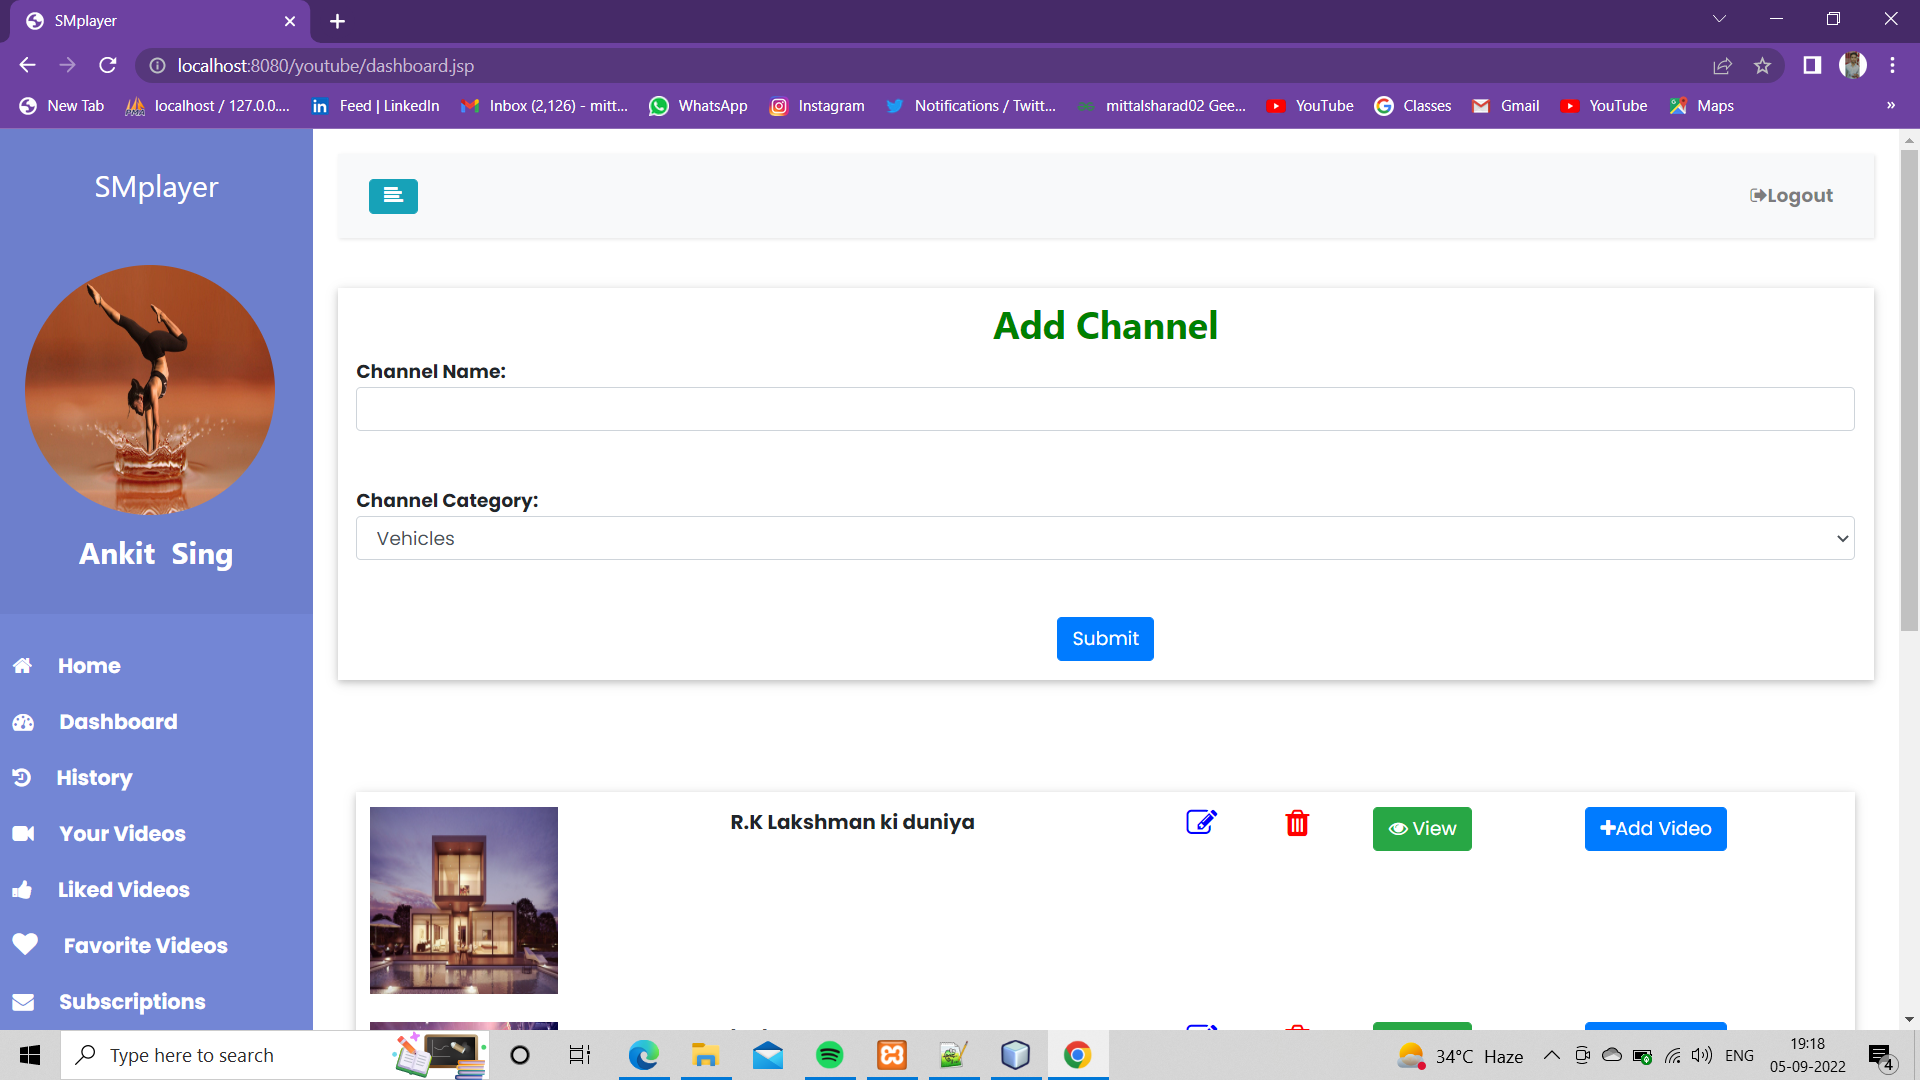Open History from the sidebar

coord(94,777)
